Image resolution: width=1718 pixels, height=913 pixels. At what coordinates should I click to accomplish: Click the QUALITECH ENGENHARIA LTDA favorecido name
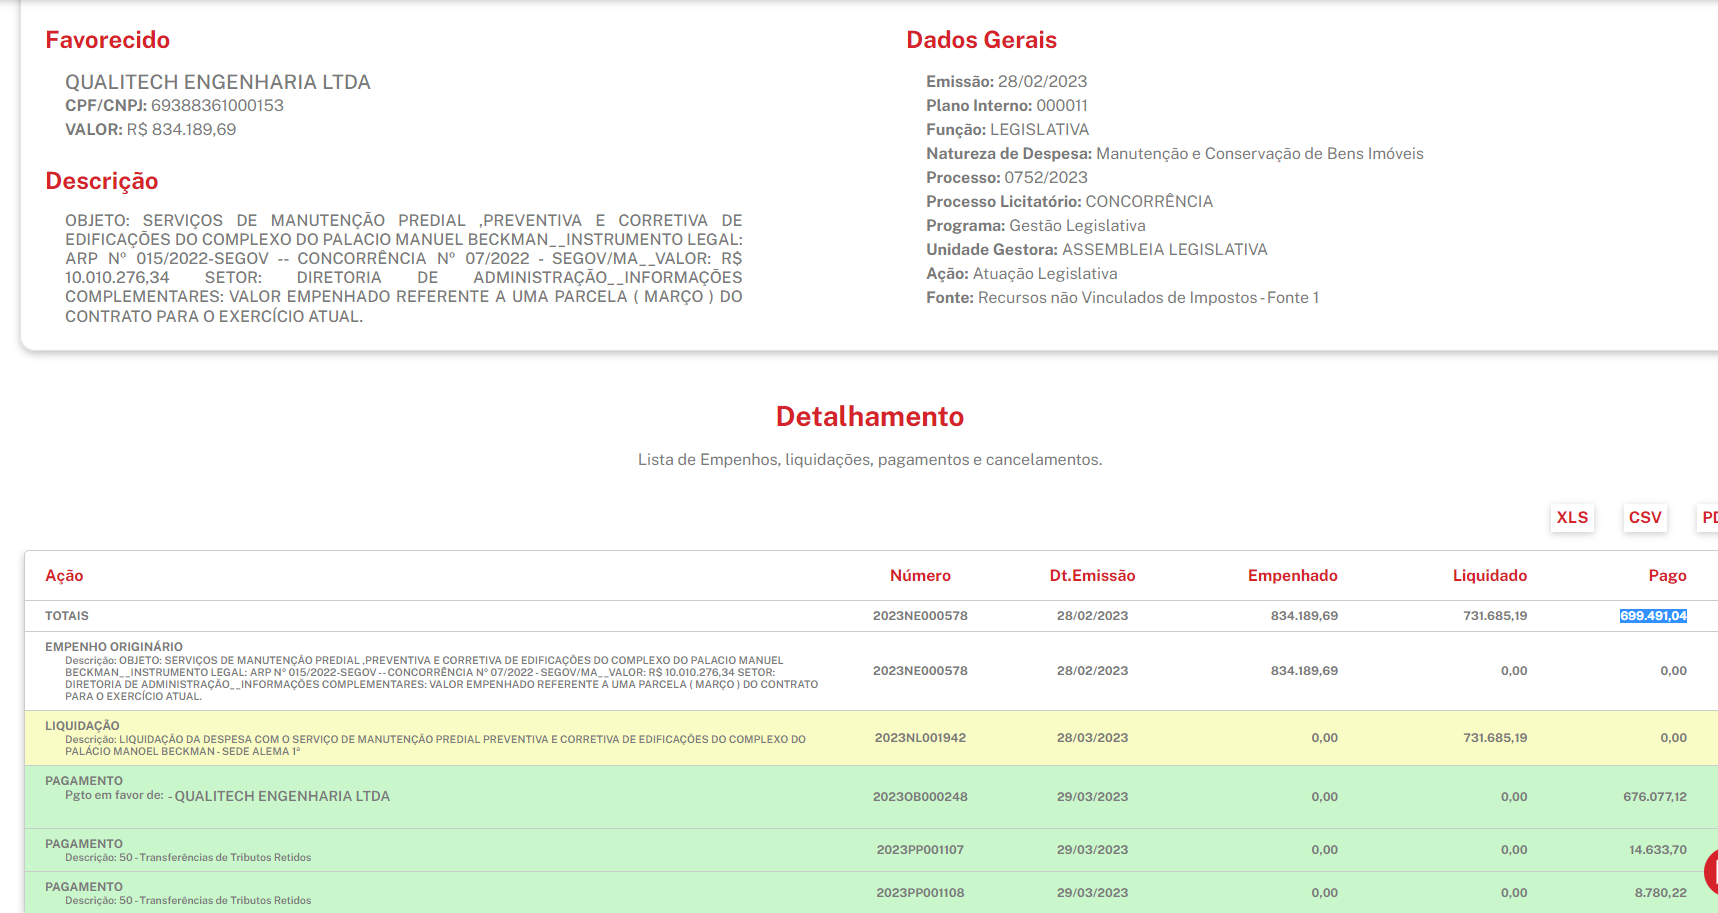coord(218,82)
